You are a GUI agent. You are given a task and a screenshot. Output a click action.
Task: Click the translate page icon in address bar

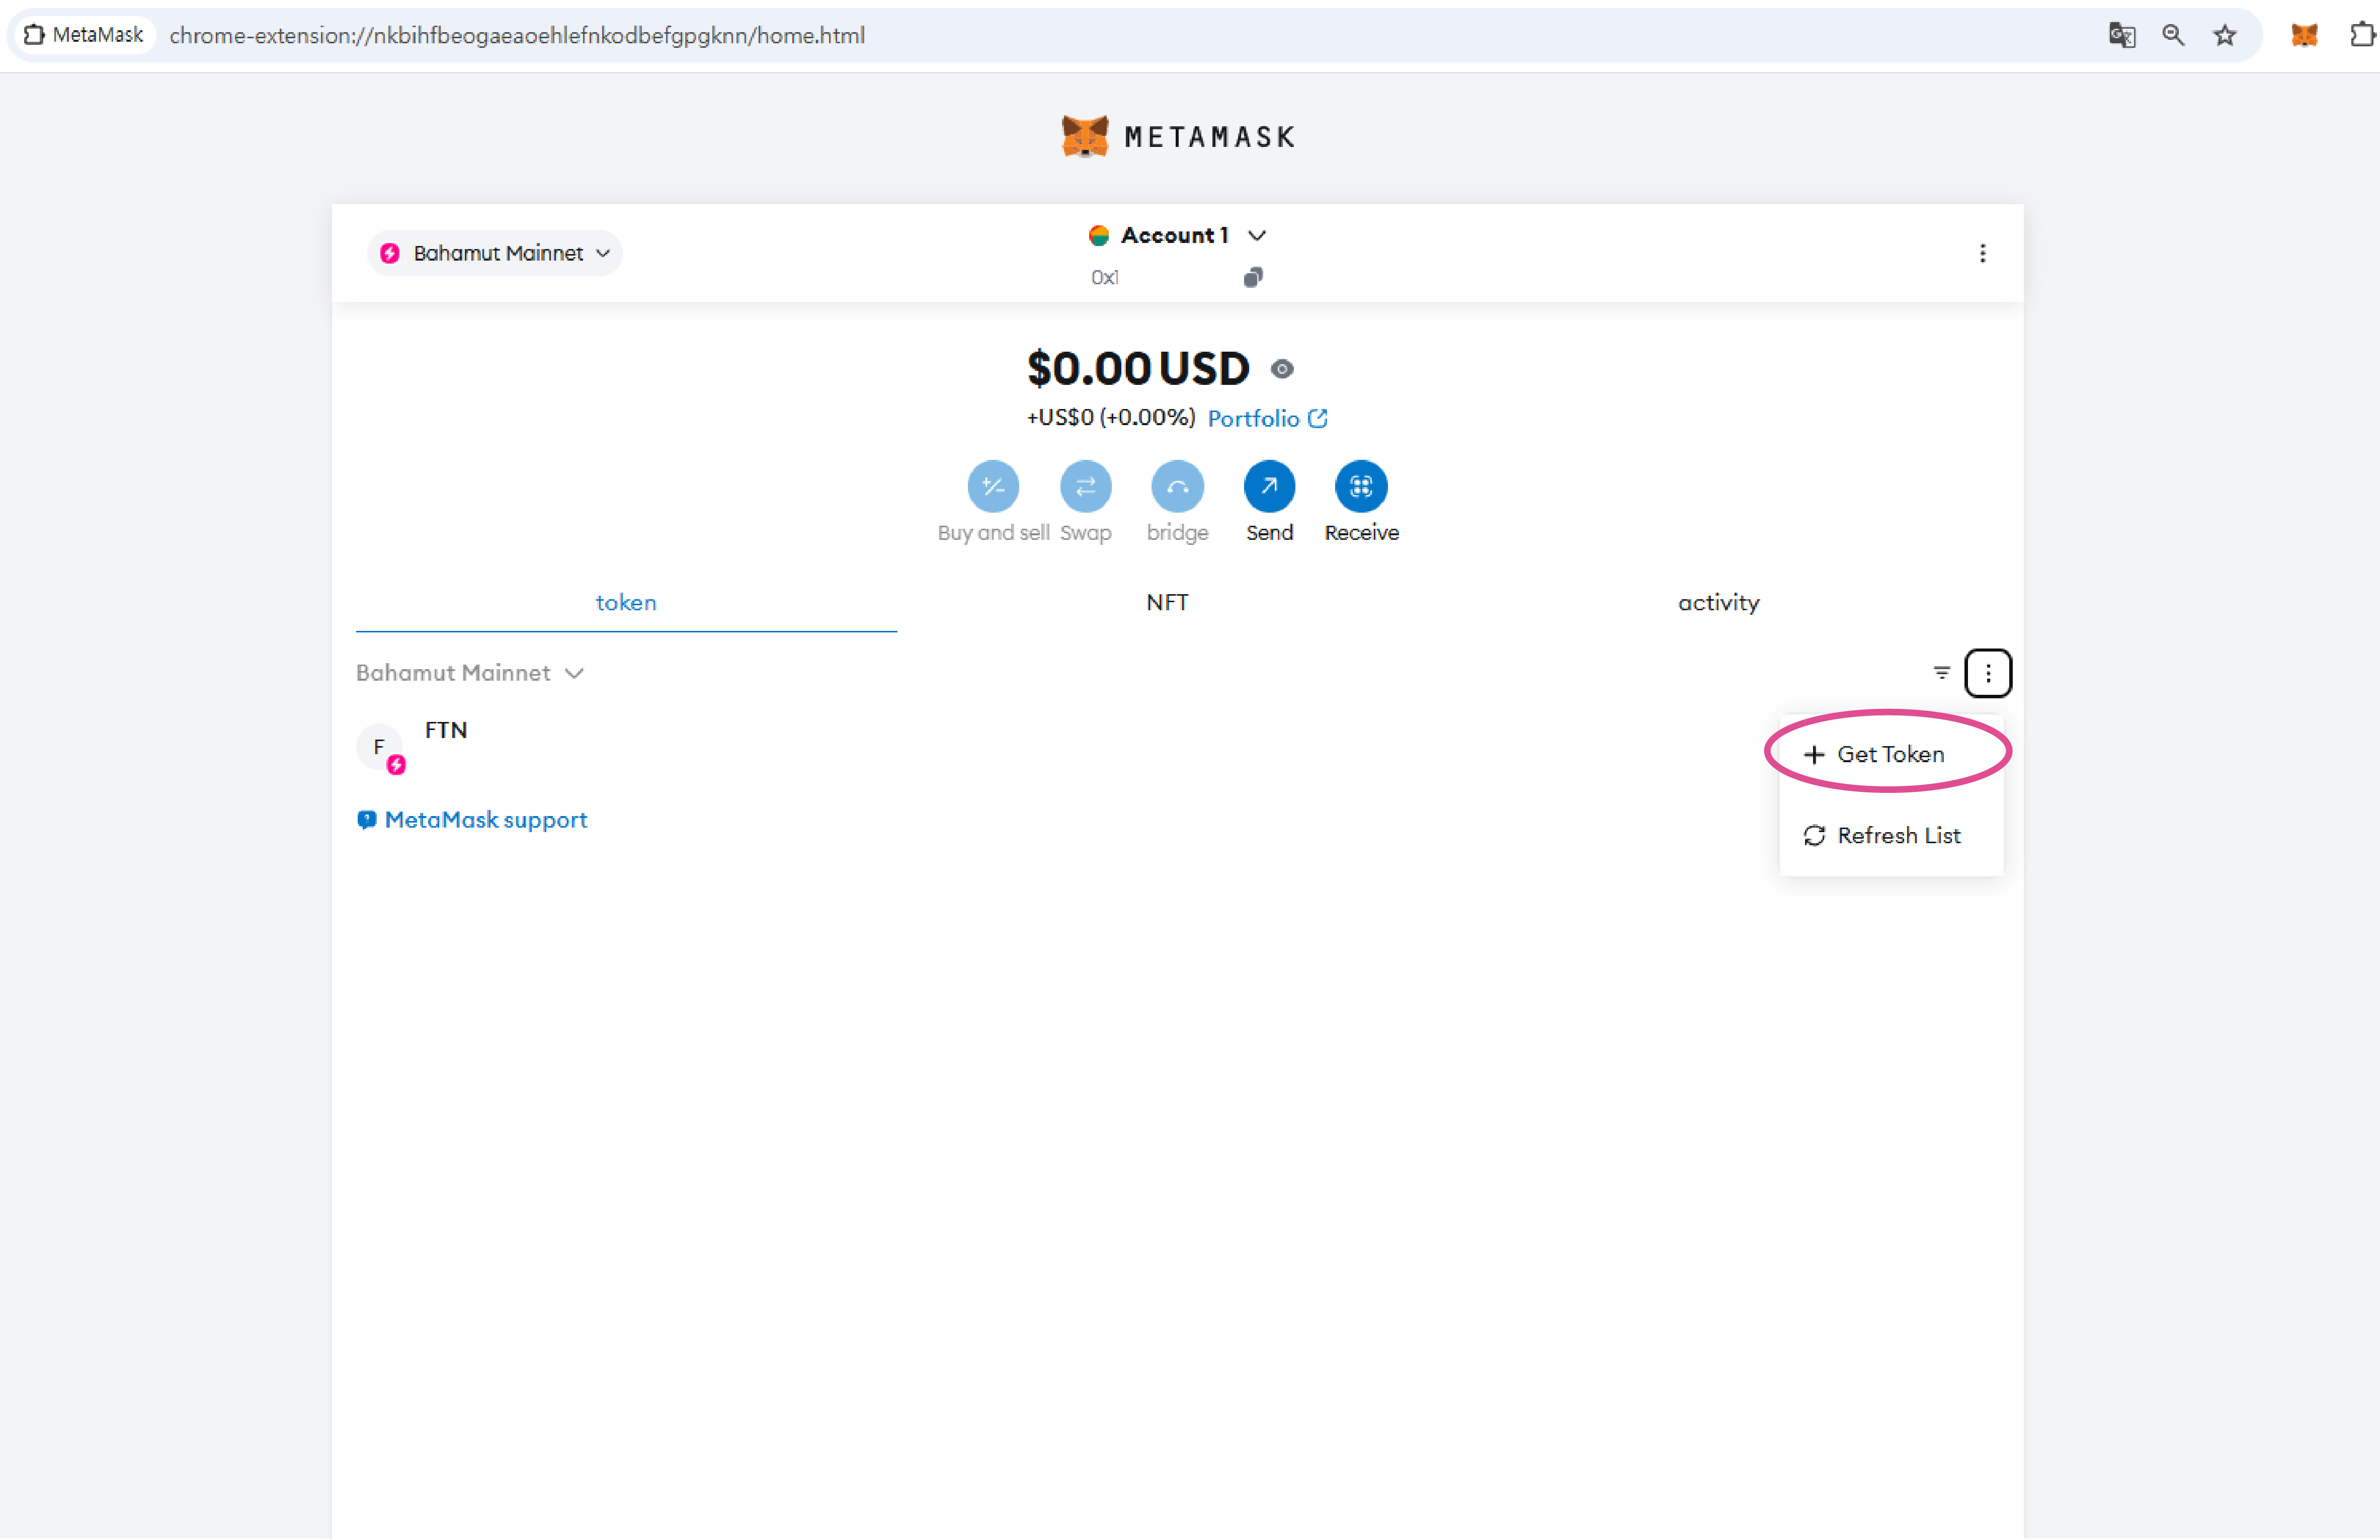pos(2122,35)
